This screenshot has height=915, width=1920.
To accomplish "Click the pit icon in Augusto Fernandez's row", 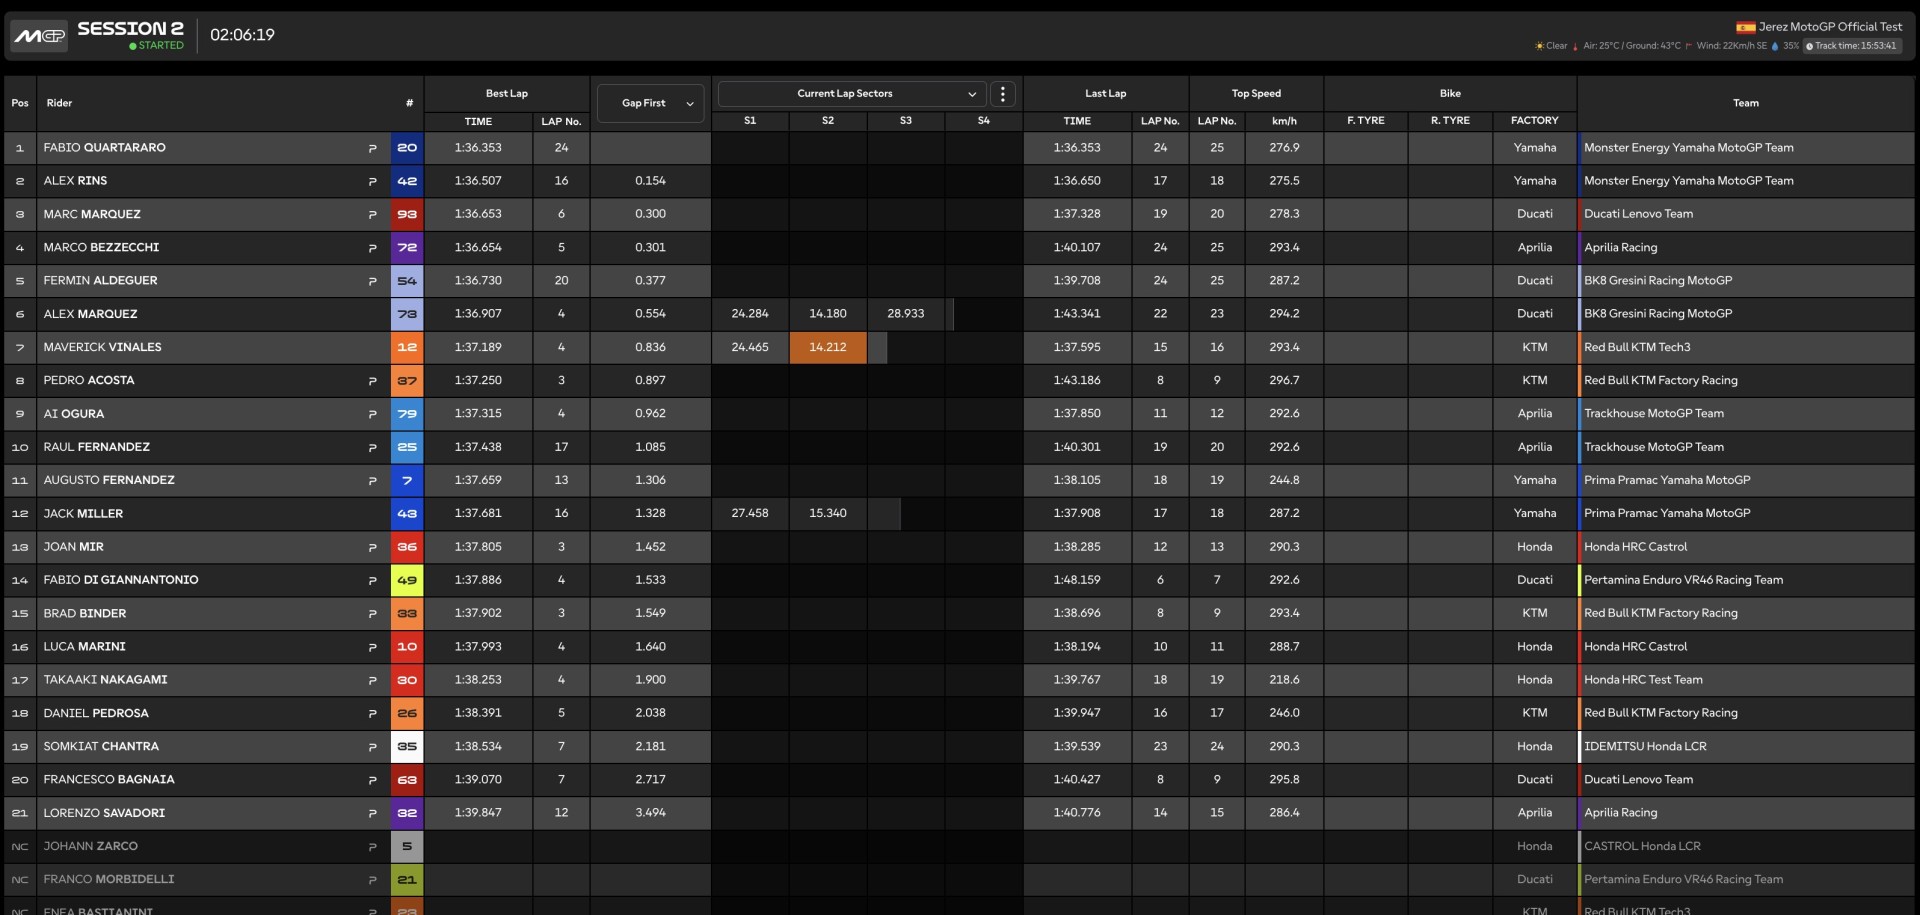I will click(372, 481).
